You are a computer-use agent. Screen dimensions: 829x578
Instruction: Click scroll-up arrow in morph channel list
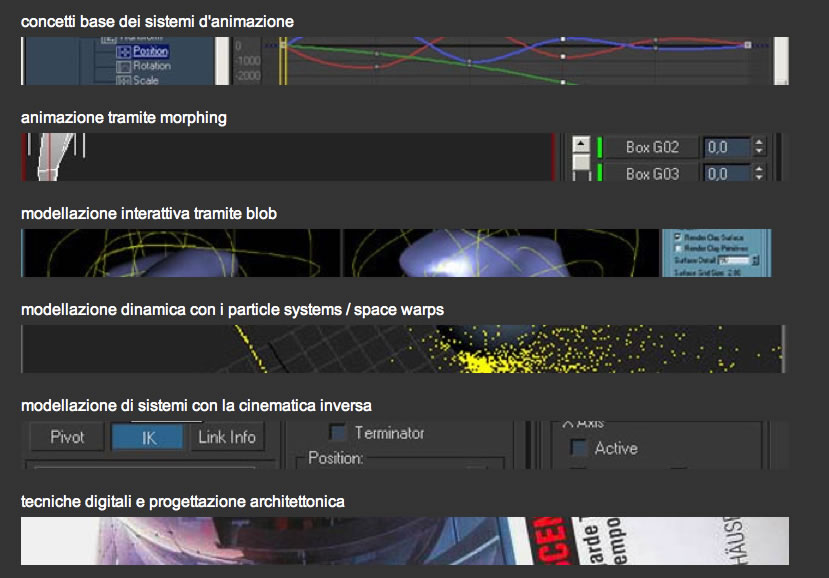pos(581,147)
